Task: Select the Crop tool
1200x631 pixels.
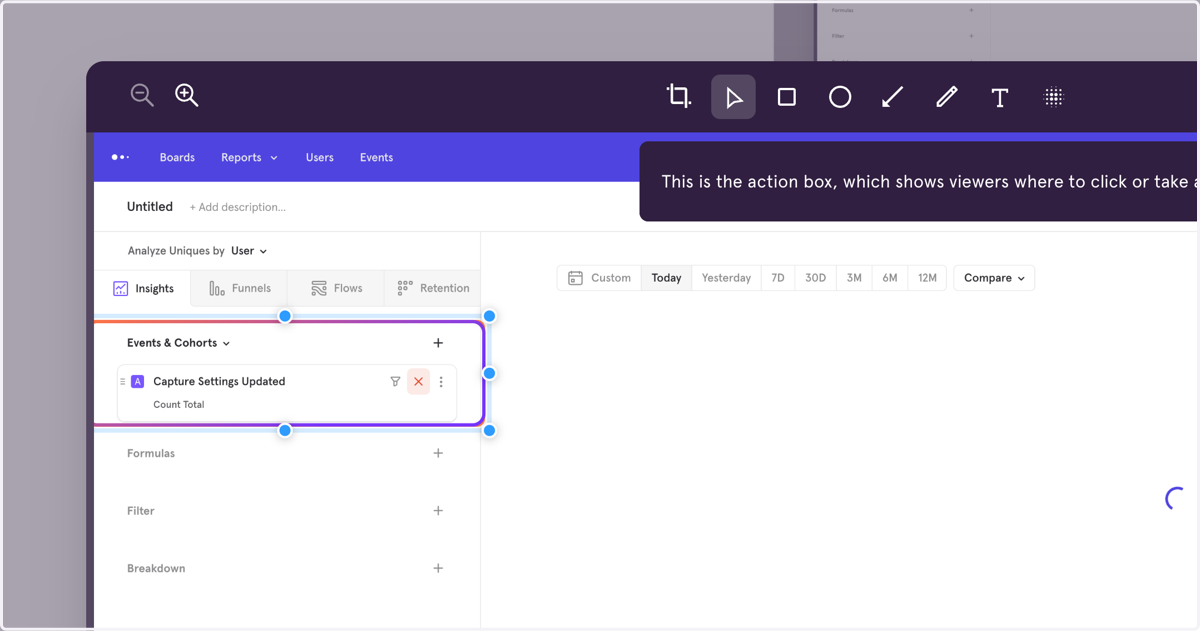Action: click(x=679, y=96)
